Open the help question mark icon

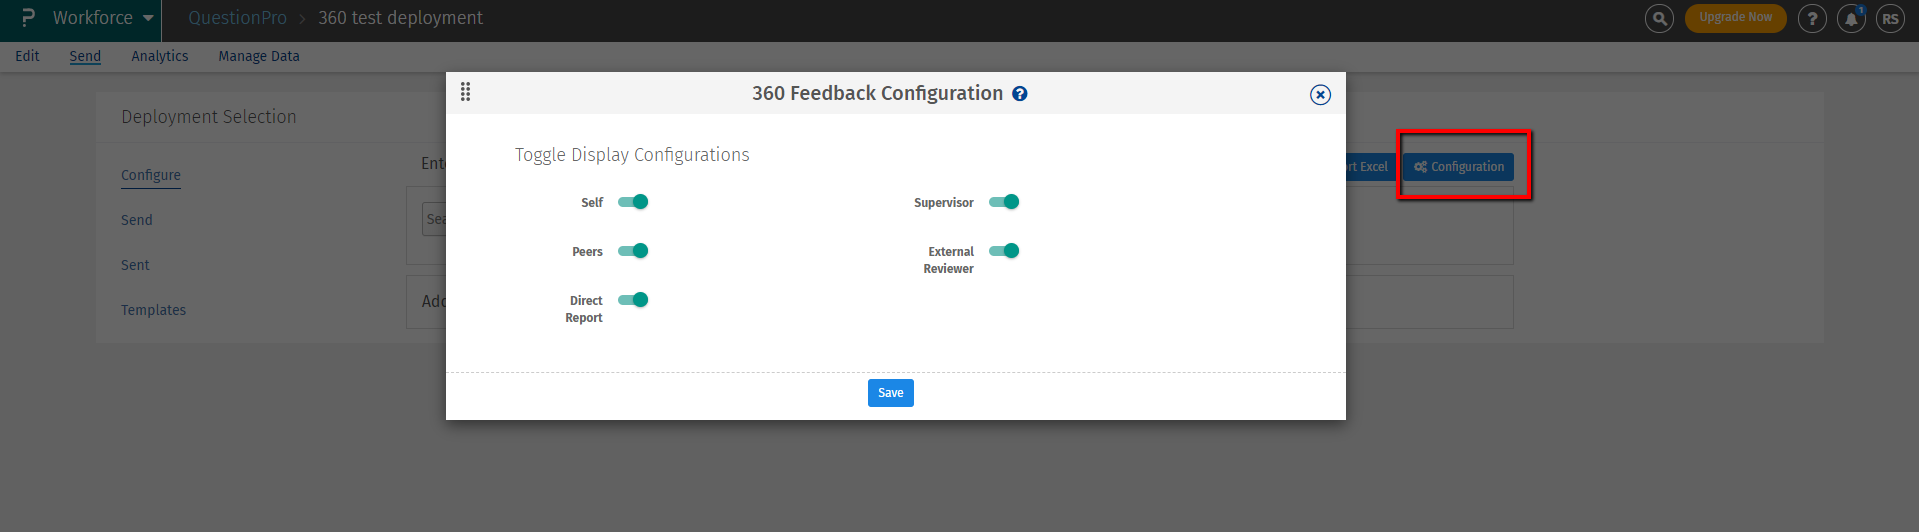1812,18
